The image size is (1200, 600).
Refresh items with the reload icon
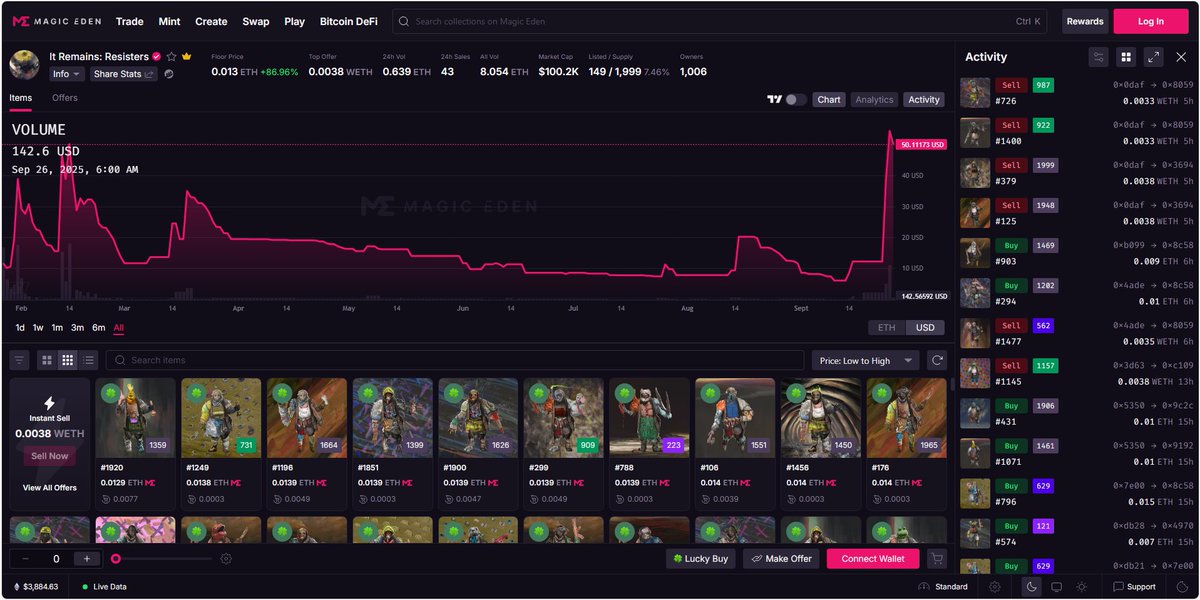click(937, 360)
